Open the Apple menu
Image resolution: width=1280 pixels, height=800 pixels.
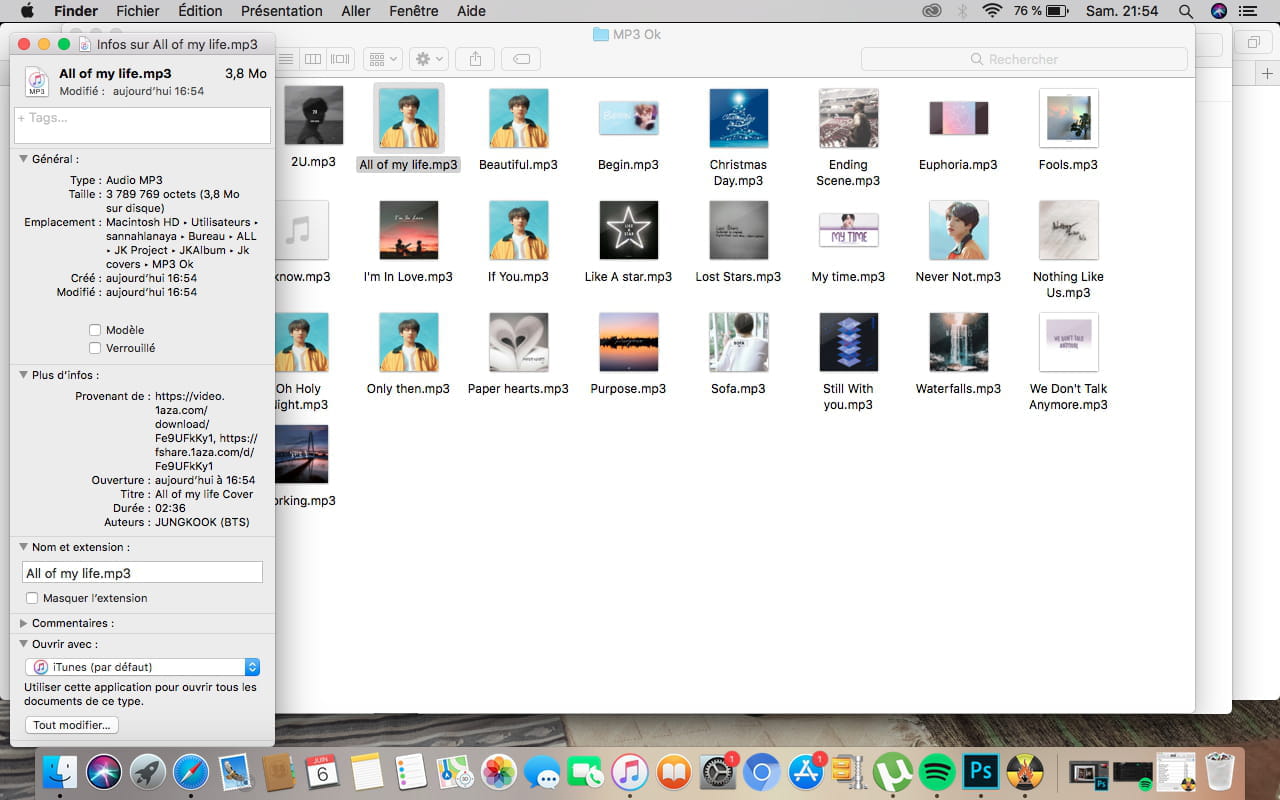[x=27, y=11]
